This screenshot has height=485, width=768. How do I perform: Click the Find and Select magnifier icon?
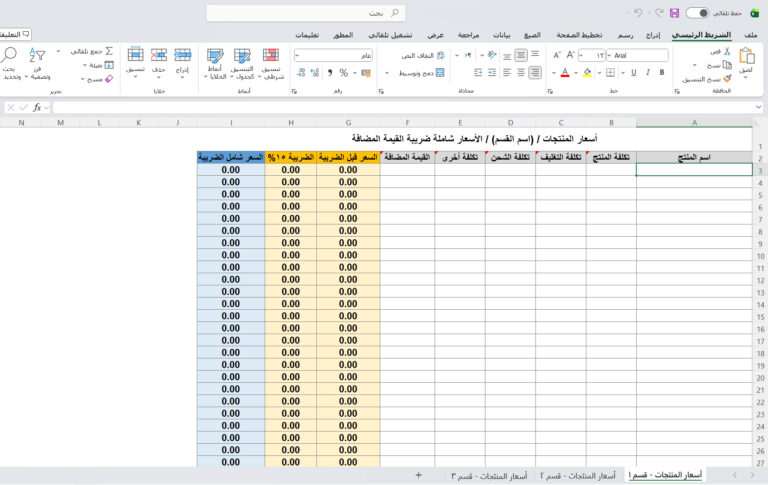(x=9, y=55)
